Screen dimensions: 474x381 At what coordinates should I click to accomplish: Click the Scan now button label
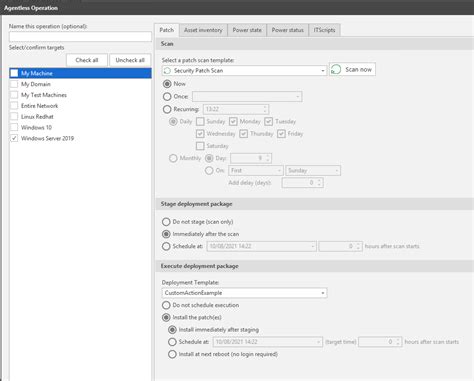tap(358, 69)
